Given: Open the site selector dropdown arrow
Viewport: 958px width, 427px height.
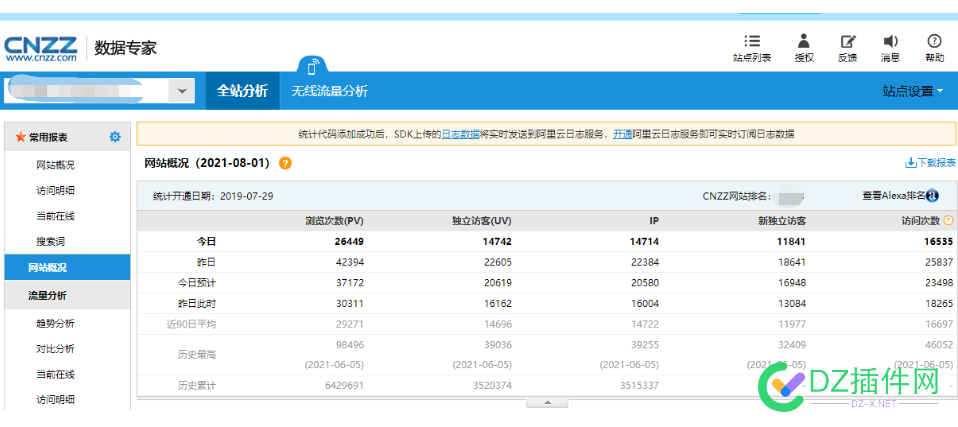Looking at the screenshot, I should [181, 91].
